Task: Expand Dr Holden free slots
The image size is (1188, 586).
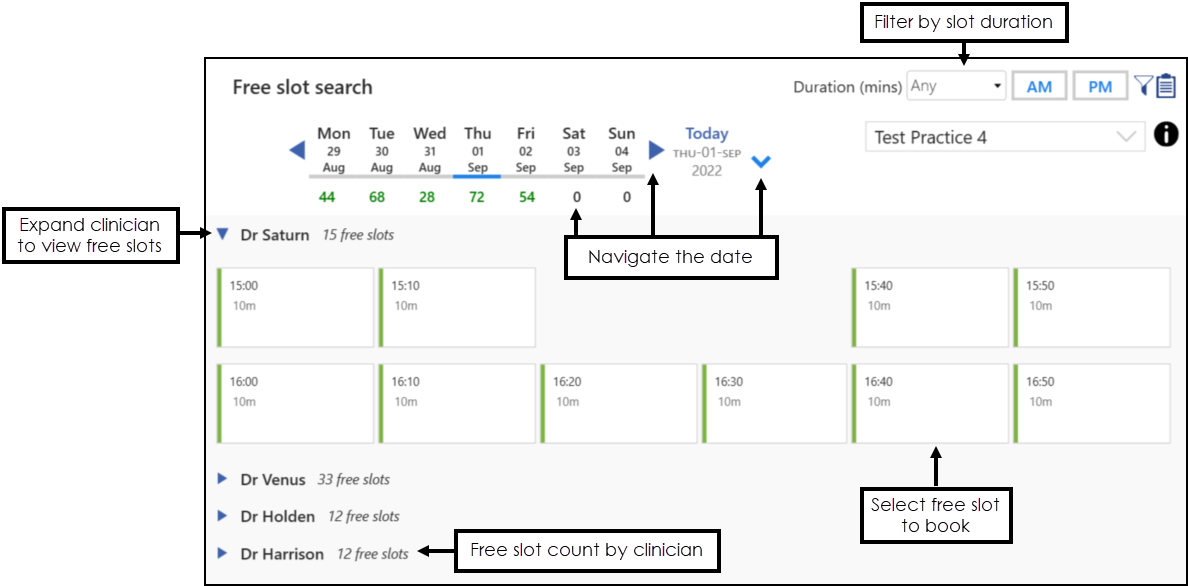Action: pyautogui.click(x=222, y=516)
